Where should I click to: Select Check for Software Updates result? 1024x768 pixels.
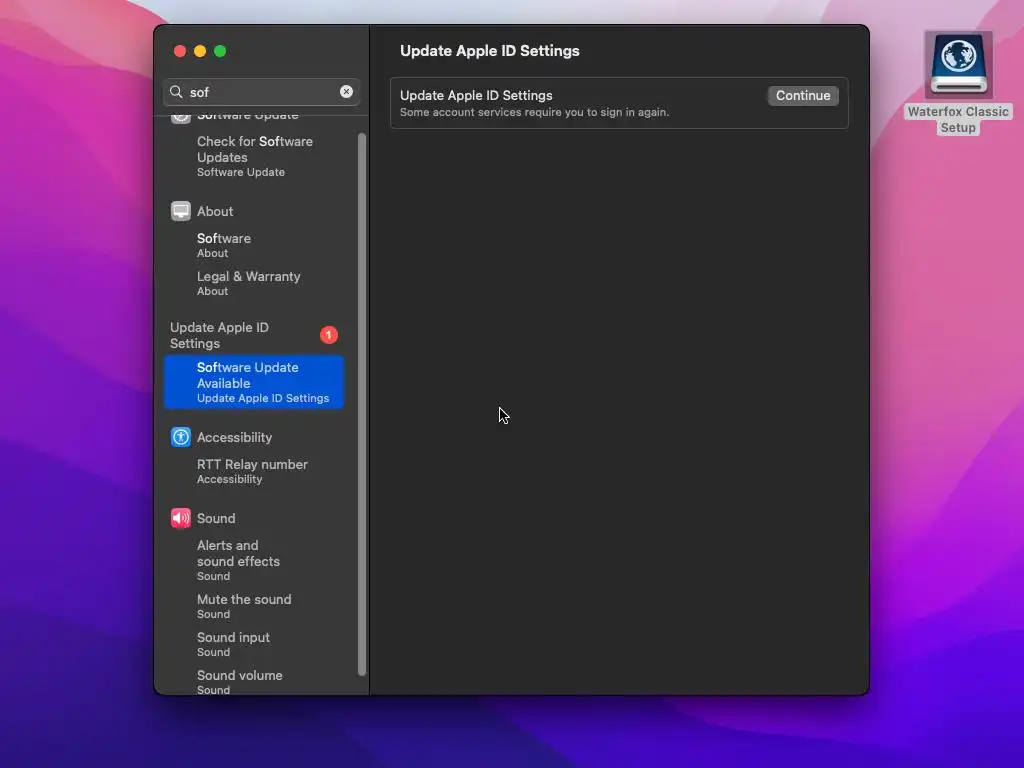click(254, 156)
